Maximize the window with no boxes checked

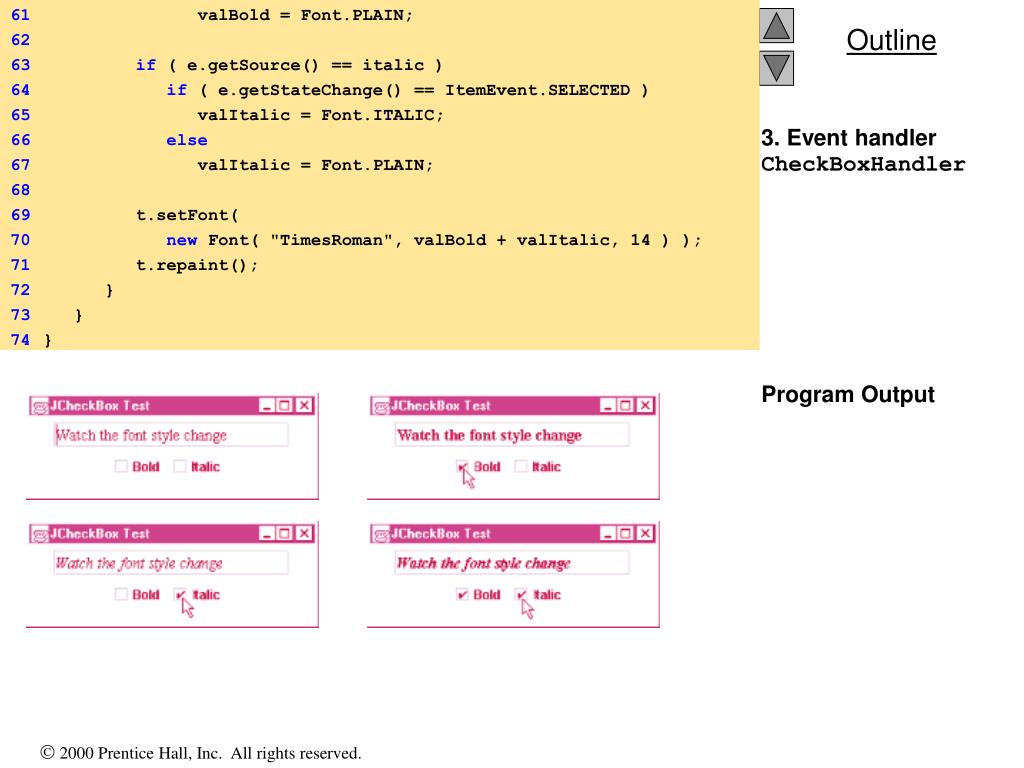(x=284, y=406)
